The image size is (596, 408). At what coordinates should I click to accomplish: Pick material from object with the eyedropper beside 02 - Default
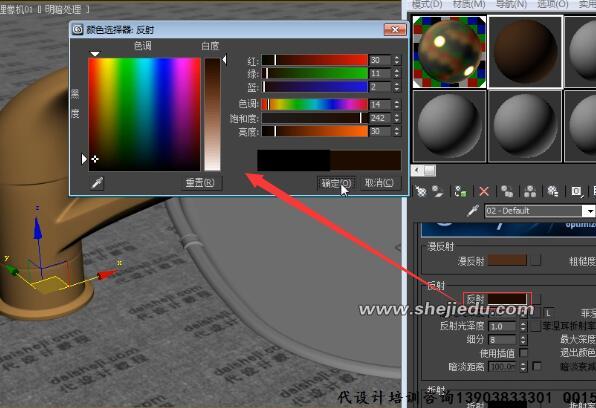473,211
